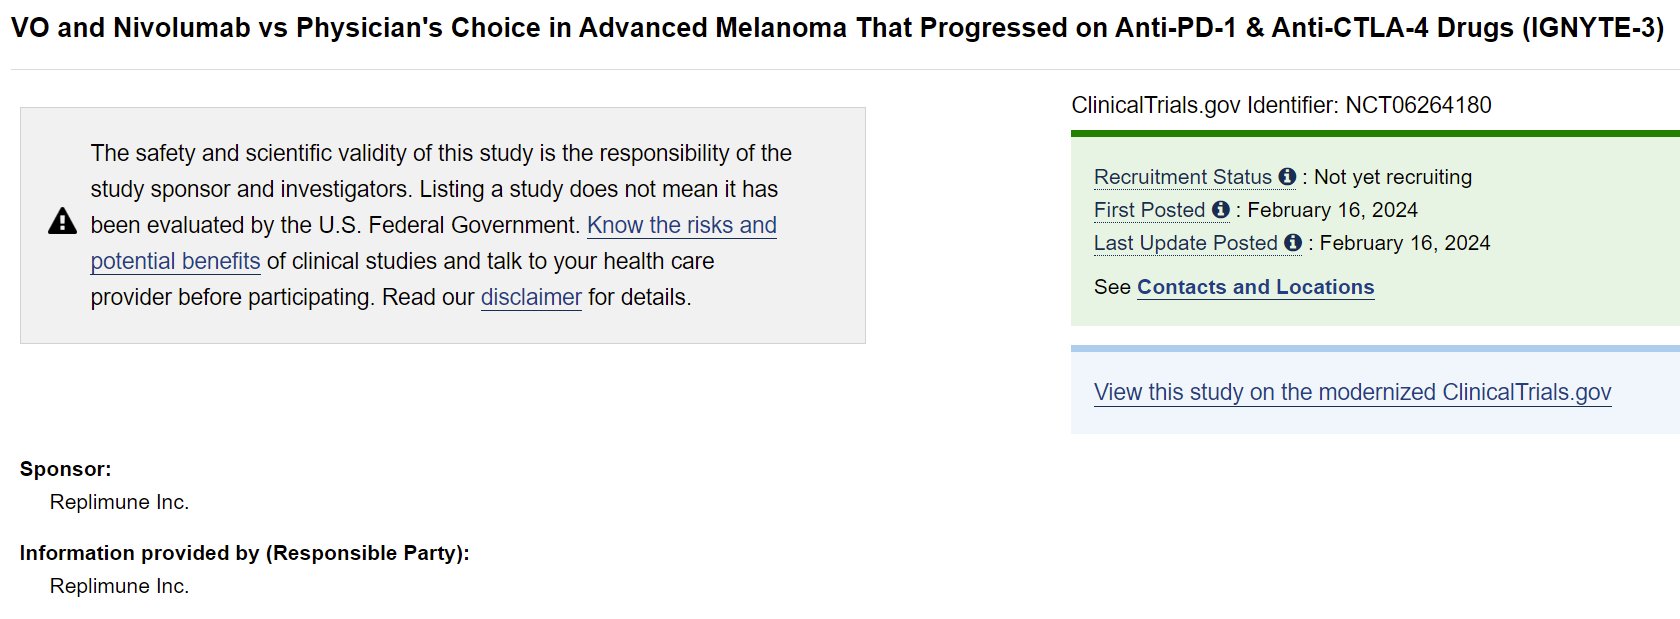Go to Contacts and Locations

(x=1256, y=287)
